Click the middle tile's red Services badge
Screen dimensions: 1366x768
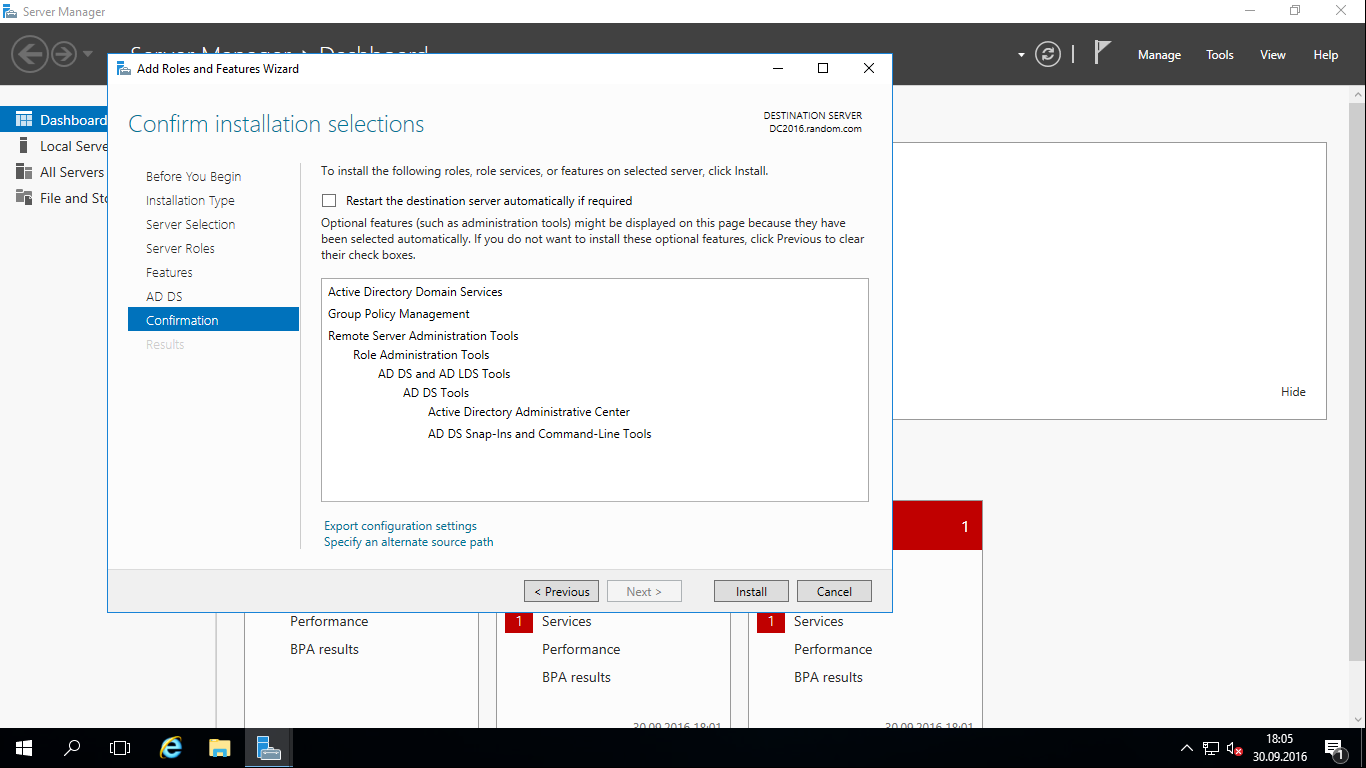pos(518,621)
